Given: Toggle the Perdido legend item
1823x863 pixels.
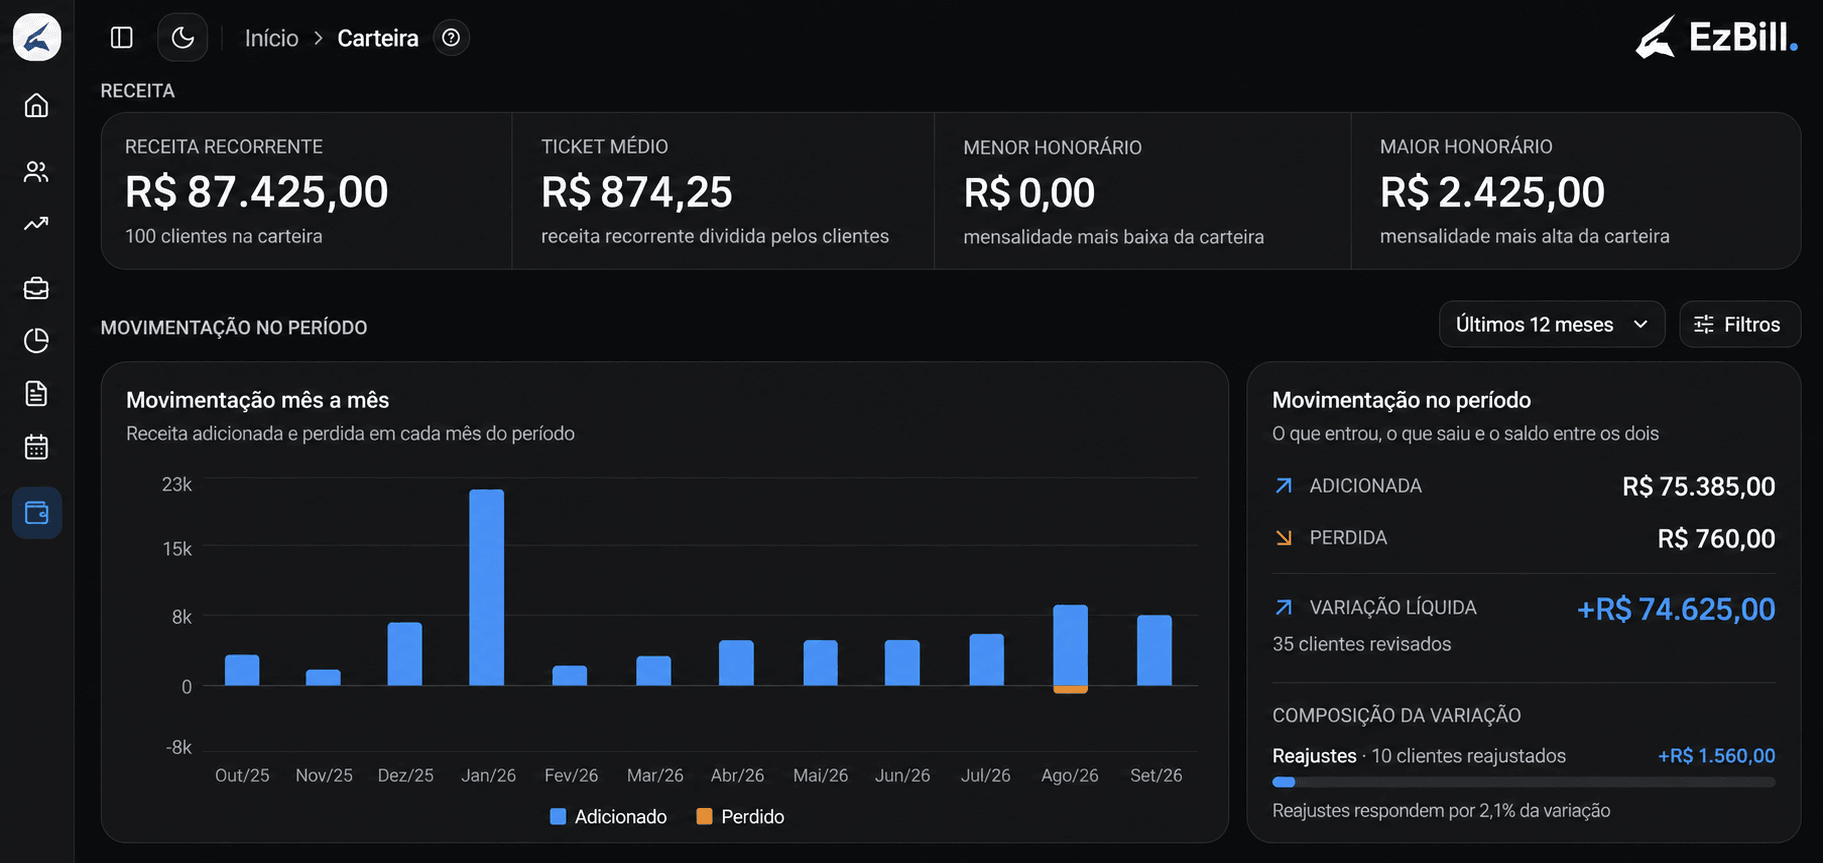Looking at the screenshot, I should (x=740, y=817).
